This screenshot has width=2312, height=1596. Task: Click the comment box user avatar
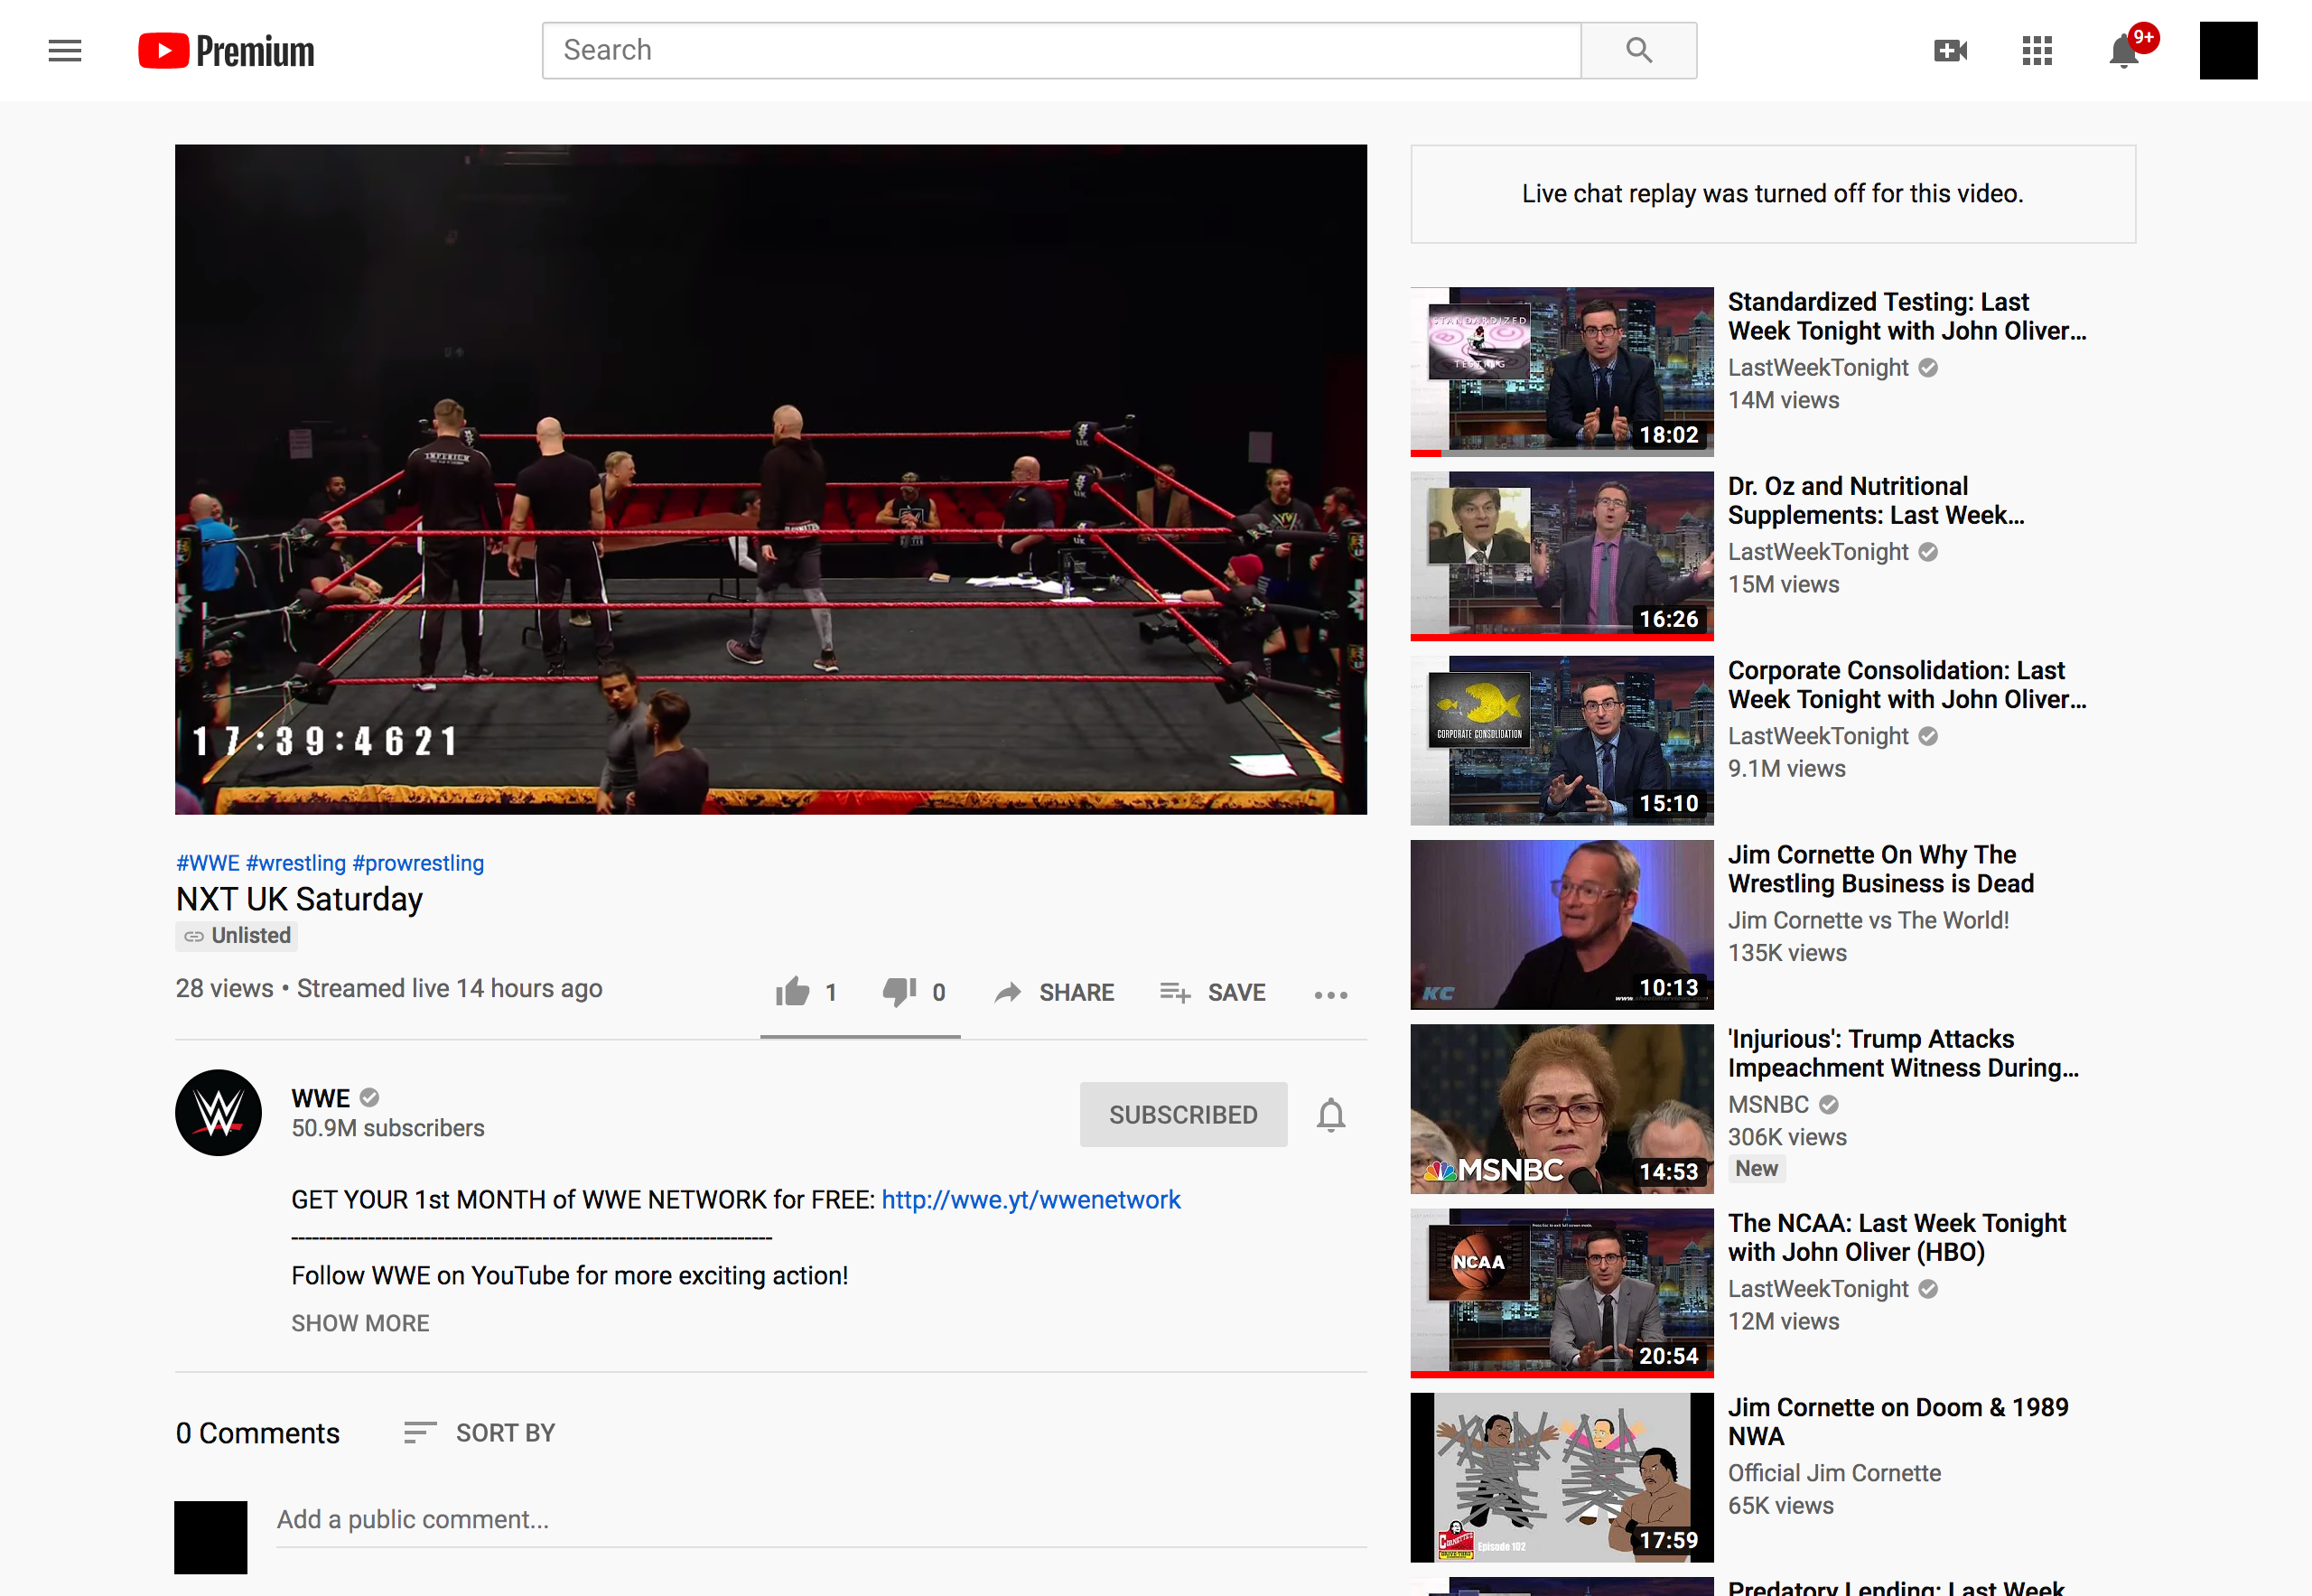[210, 1537]
